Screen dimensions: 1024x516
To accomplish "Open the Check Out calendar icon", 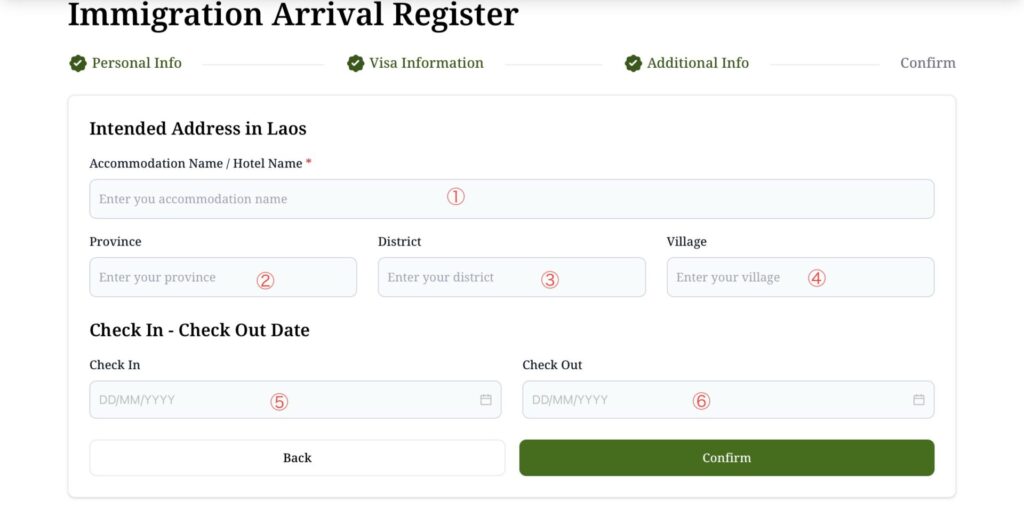I will click(919, 400).
